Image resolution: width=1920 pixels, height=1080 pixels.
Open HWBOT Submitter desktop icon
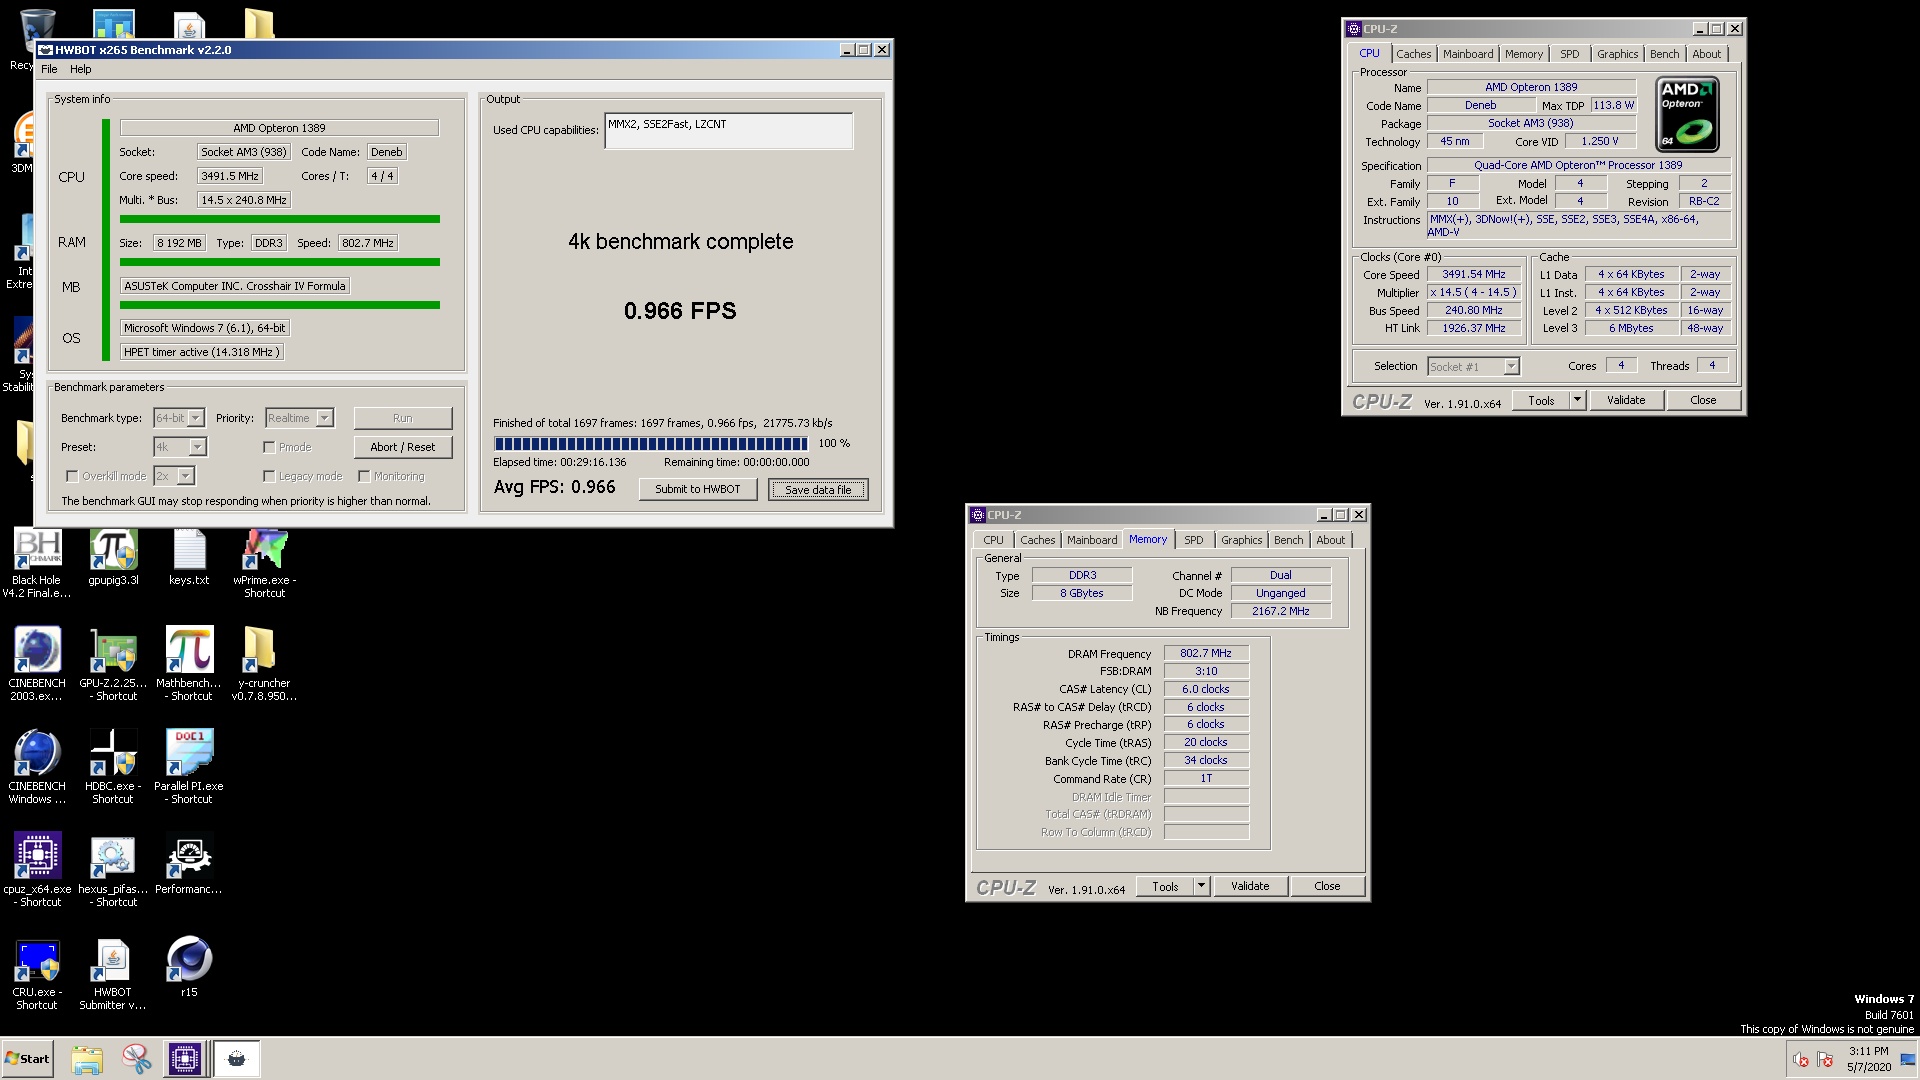[113, 975]
